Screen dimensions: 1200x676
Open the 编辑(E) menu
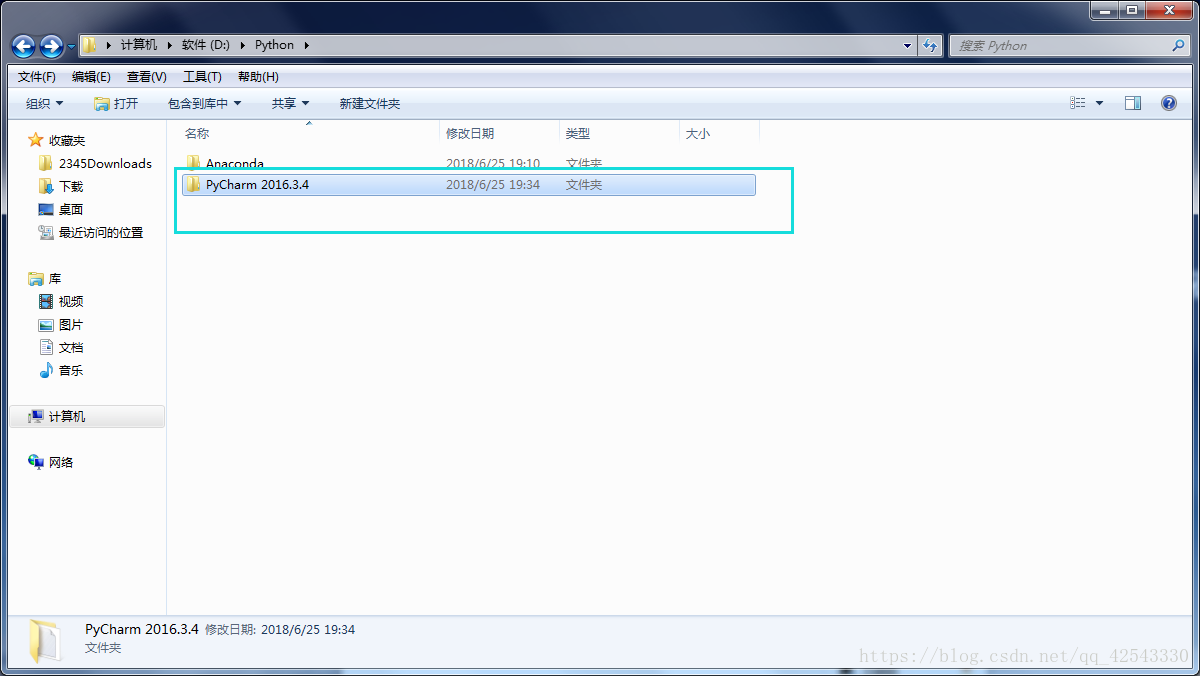coord(91,77)
